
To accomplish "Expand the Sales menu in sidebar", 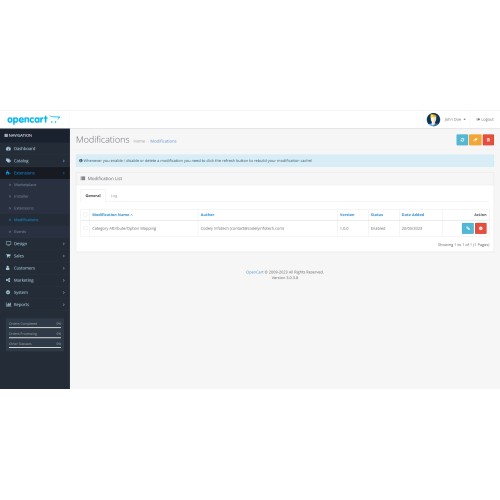I will 35,256.
